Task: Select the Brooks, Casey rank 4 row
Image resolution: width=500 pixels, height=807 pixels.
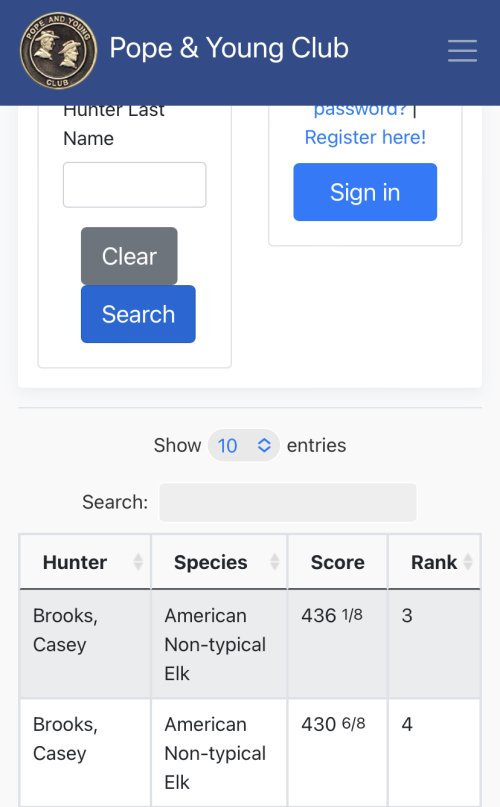Action: 250,752
